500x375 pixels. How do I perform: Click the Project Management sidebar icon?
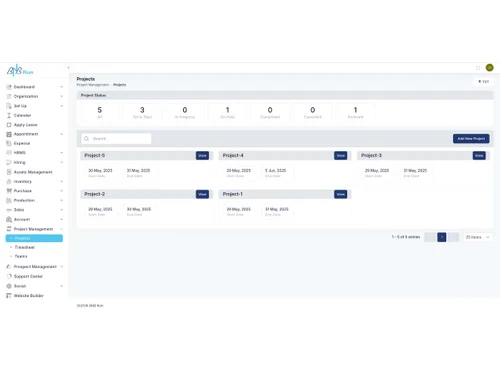click(9, 229)
